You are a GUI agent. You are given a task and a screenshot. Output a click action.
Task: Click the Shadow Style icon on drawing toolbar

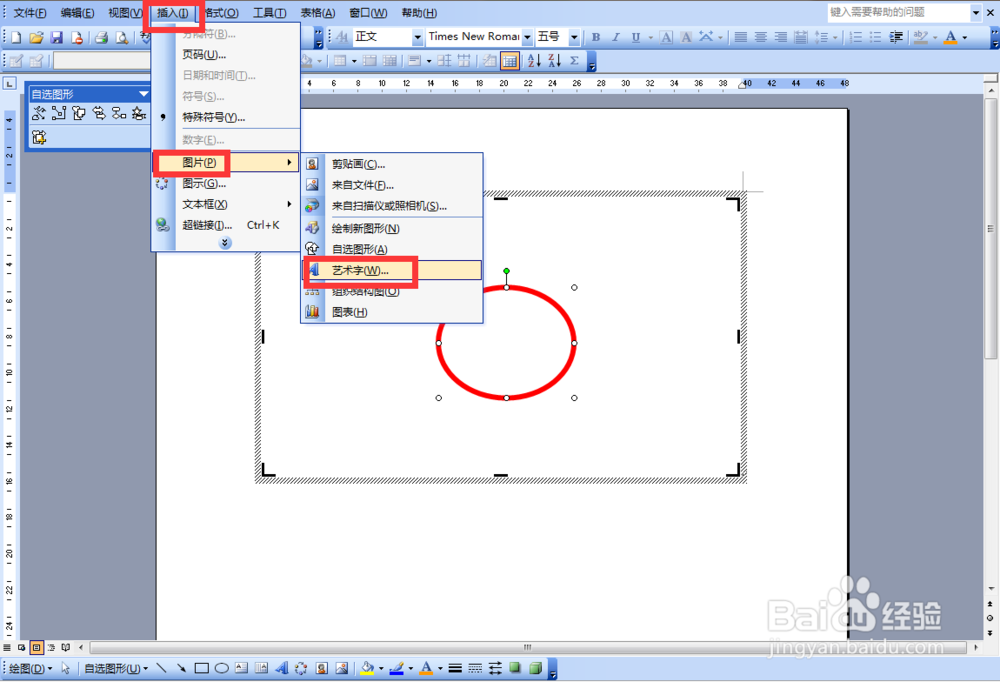512,667
